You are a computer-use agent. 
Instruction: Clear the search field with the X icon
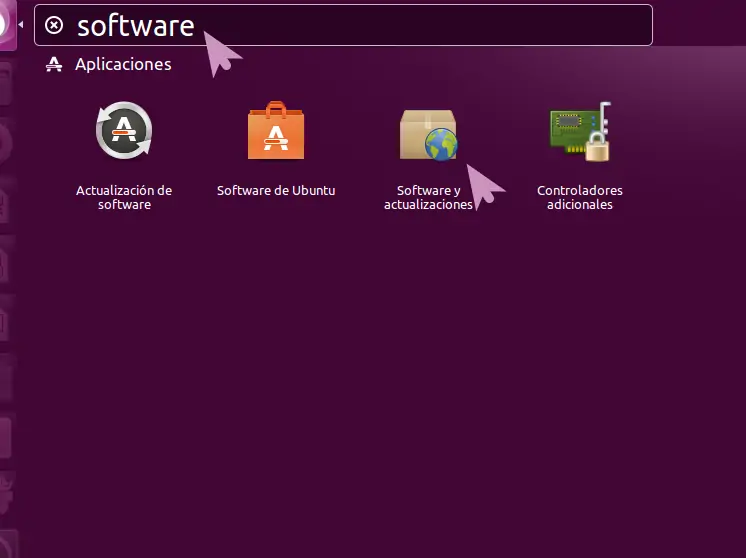click(54, 25)
